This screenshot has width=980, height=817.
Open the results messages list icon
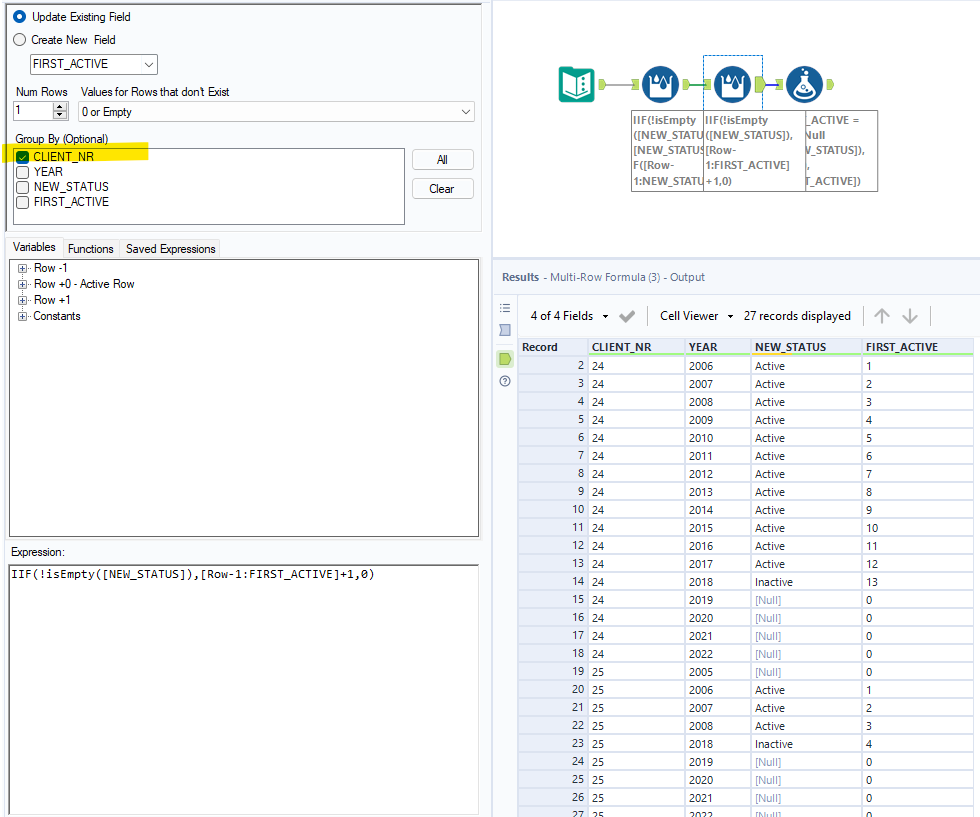505,308
